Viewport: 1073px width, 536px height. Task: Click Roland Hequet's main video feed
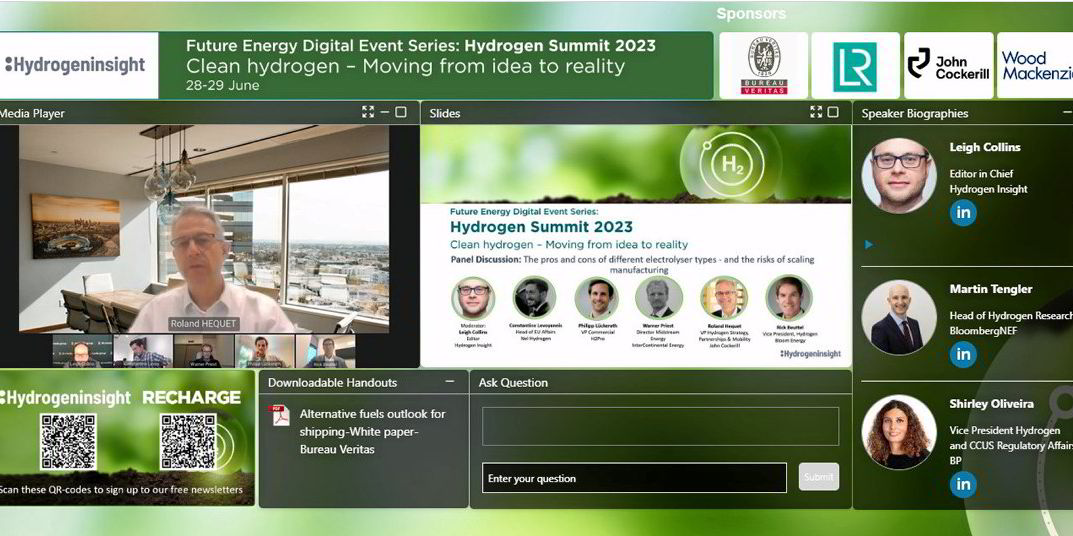pyautogui.click(x=204, y=229)
